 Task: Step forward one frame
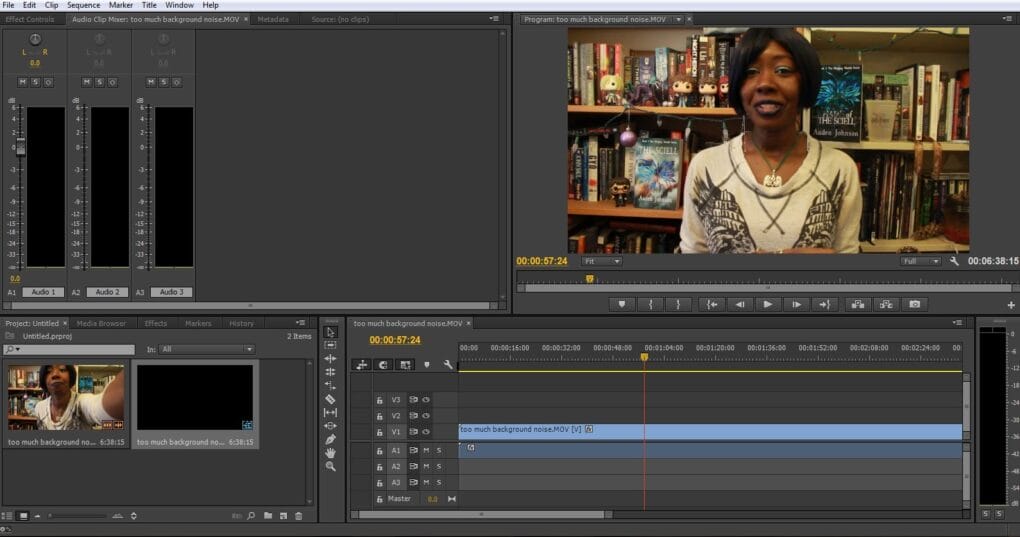tap(796, 304)
